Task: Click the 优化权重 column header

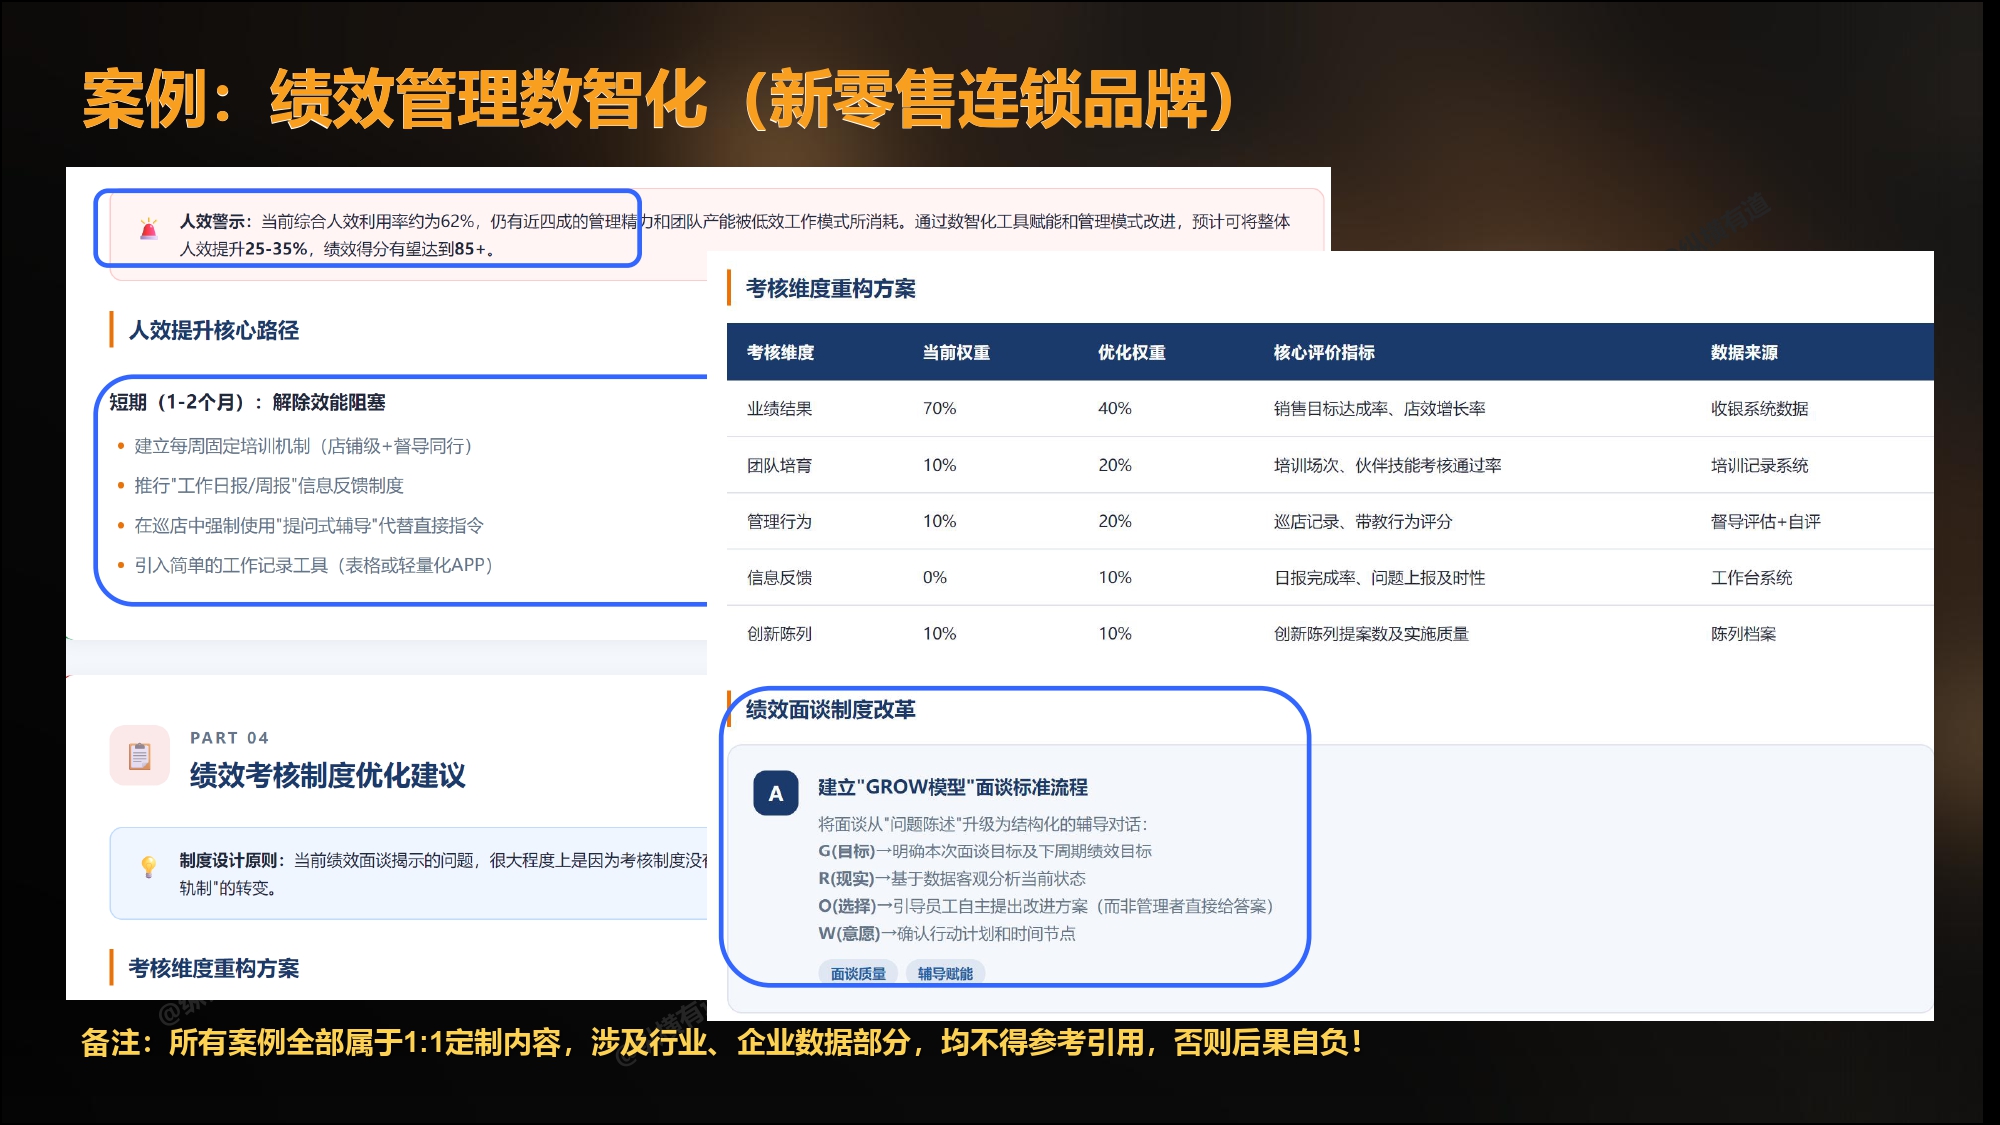Action: [x=1132, y=352]
